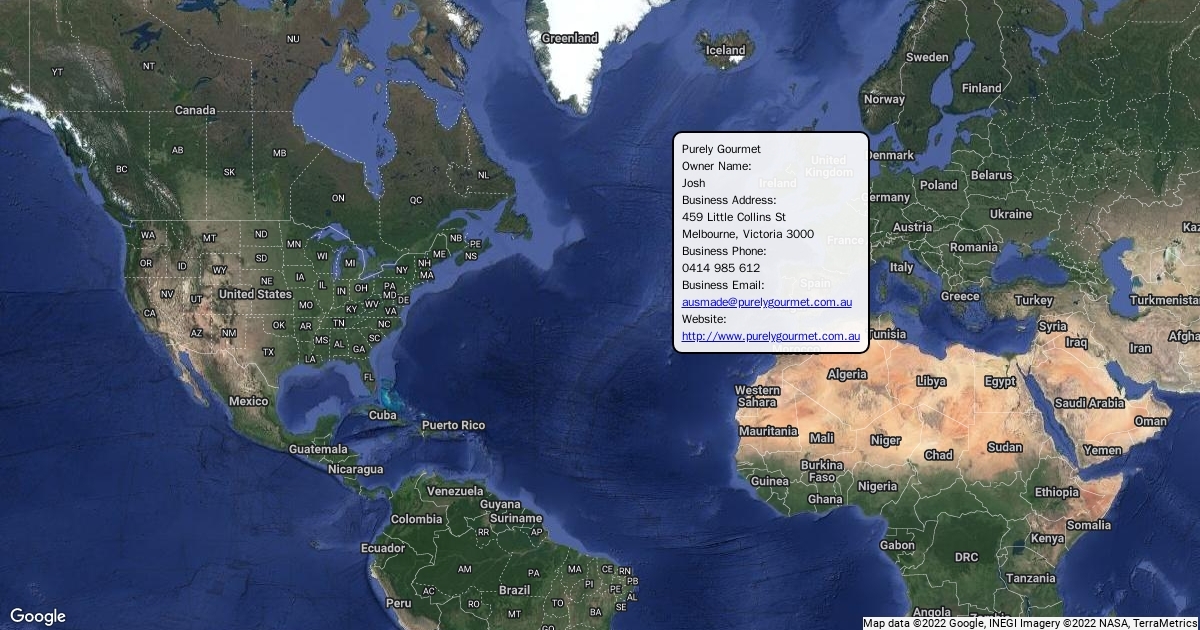Click the Sweden label on the map
This screenshot has height=630, width=1200.
(x=927, y=57)
